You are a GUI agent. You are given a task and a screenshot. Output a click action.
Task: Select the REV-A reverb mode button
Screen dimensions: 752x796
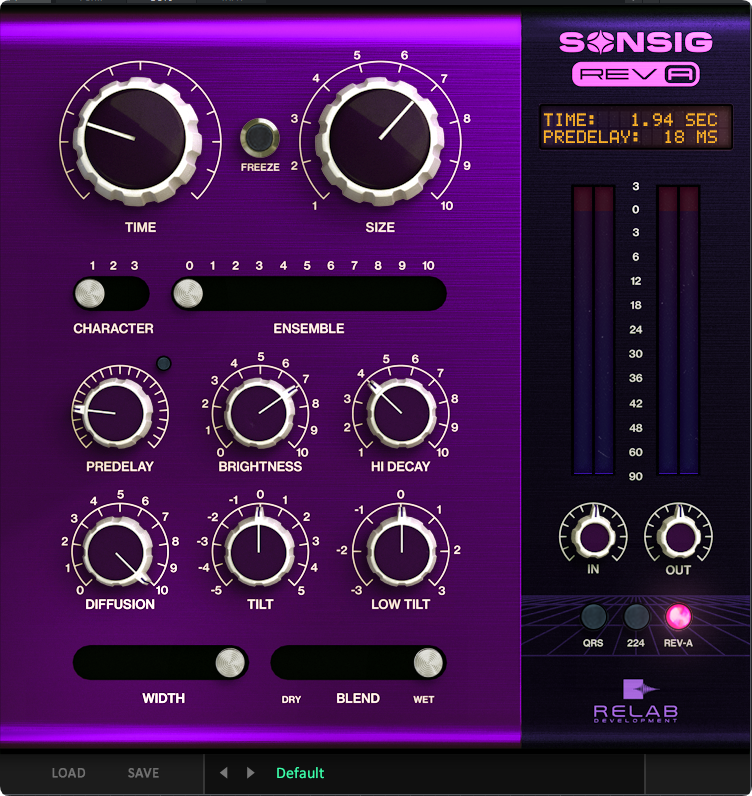click(x=678, y=617)
